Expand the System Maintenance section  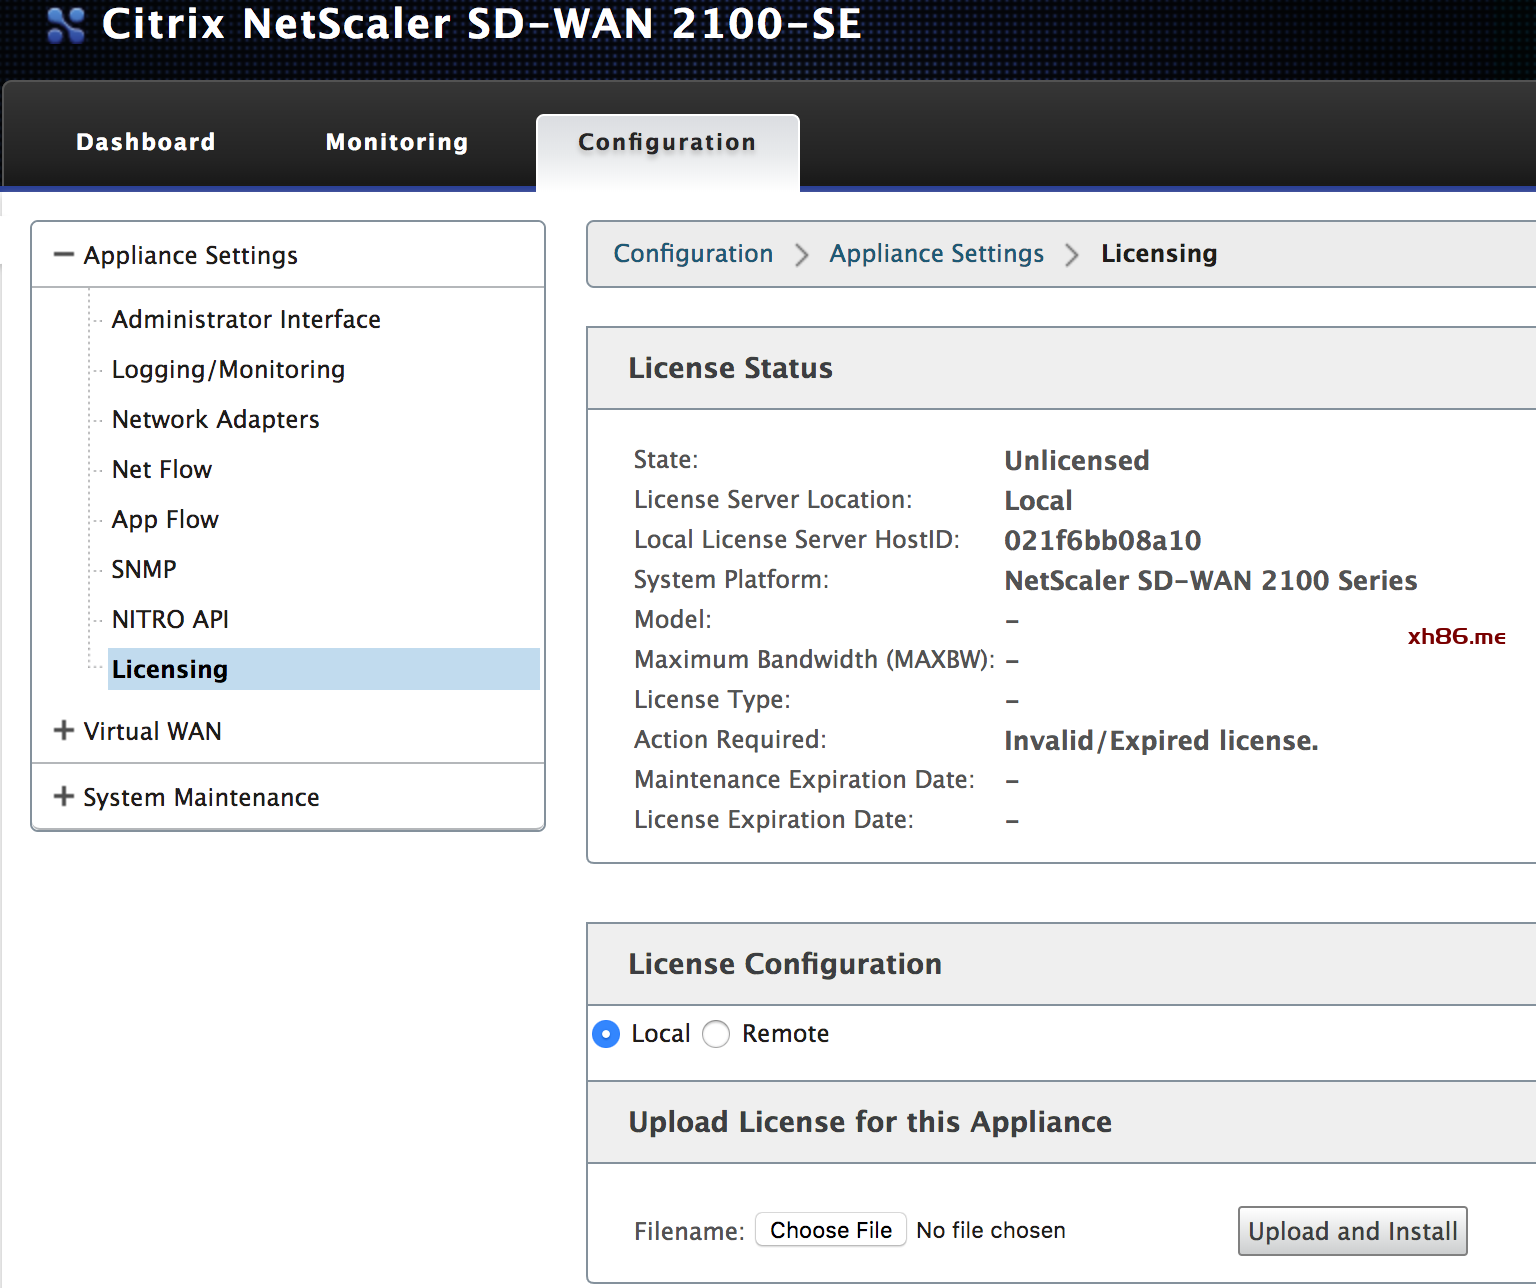(64, 797)
